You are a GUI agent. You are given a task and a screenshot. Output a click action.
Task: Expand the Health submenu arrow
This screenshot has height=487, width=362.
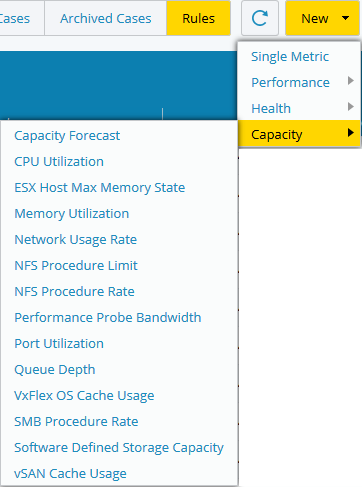click(x=350, y=107)
